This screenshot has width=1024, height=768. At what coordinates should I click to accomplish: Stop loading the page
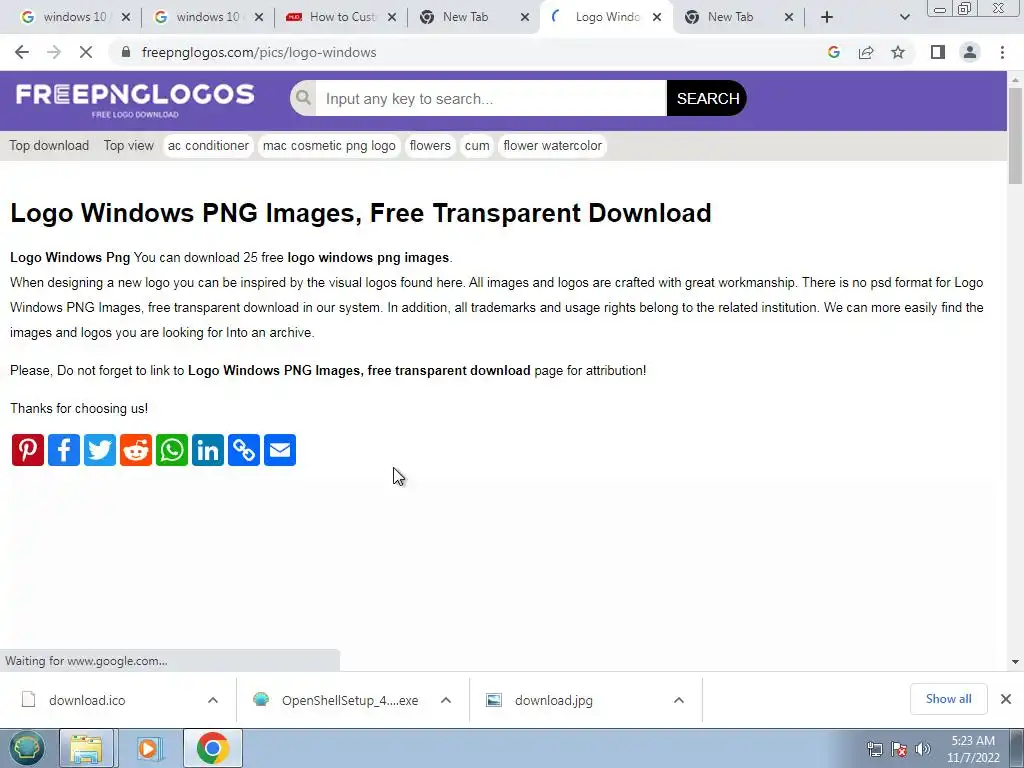tap(86, 52)
